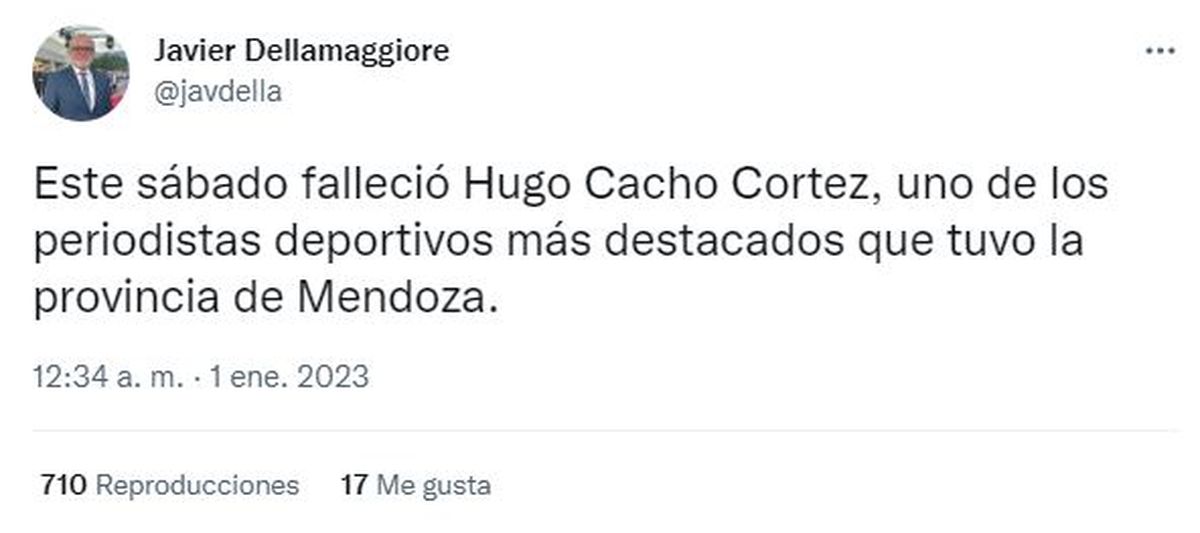This screenshot has width=1200, height=533.
Task: Click Javier Dellamaggiore's profile picture
Action: click(x=80, y=73)
